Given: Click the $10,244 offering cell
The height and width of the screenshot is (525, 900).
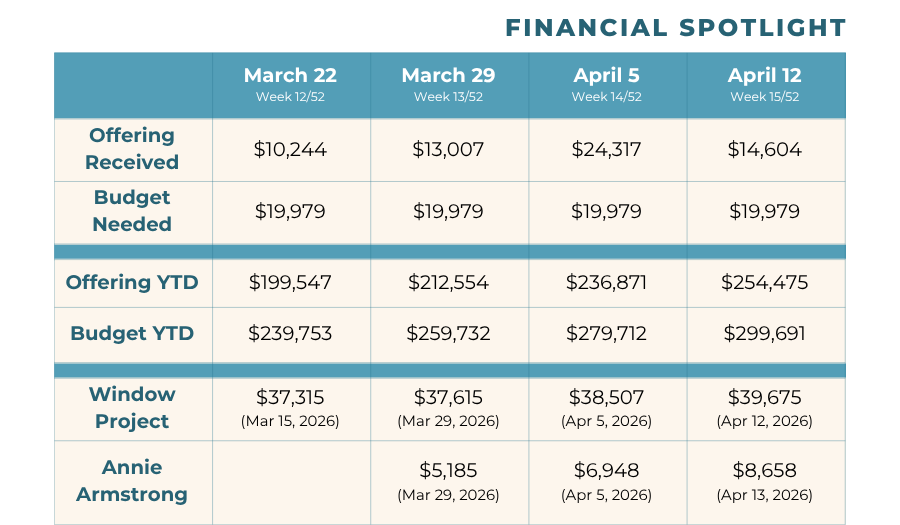Looking at the screenshot, I should coord(290,150).
